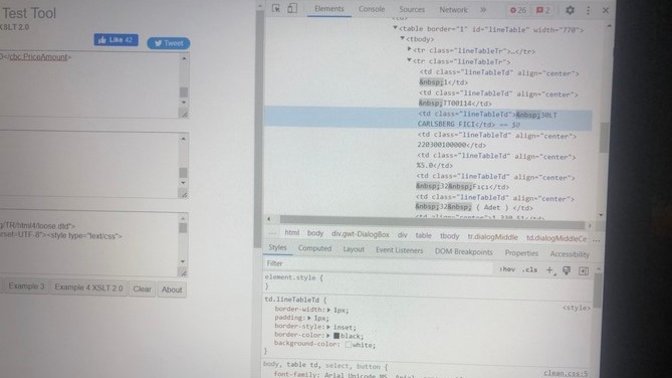Click the first textarea scroll down arrow
The image size is (672, 378).
[184, 103]
